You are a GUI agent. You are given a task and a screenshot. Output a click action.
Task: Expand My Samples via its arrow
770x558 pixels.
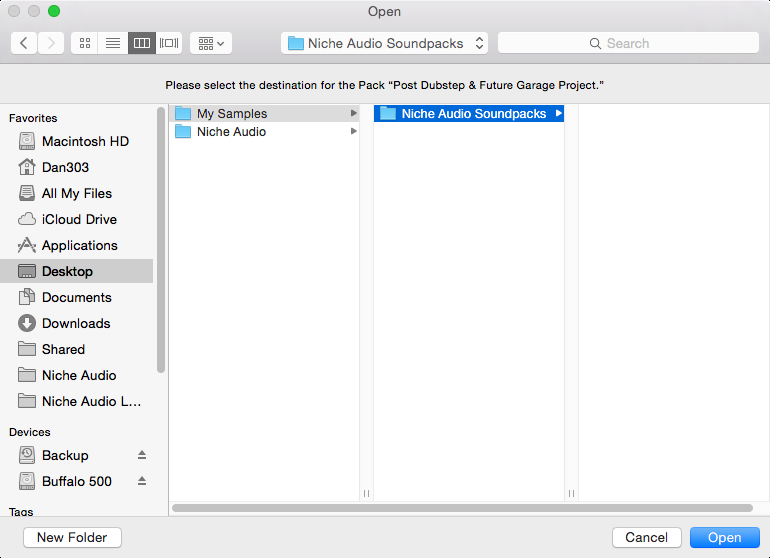(354, 113)
